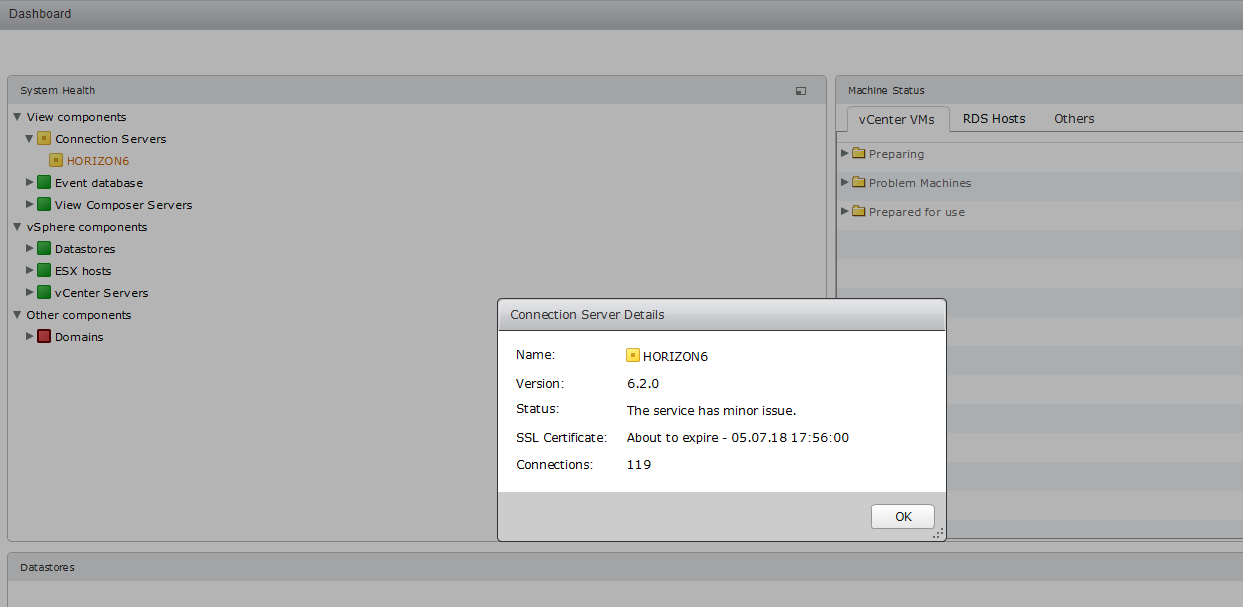Viewport: 1243px width, 607px height.
Task: Click the green View Composer Servers icon
Action: point(44,205)
